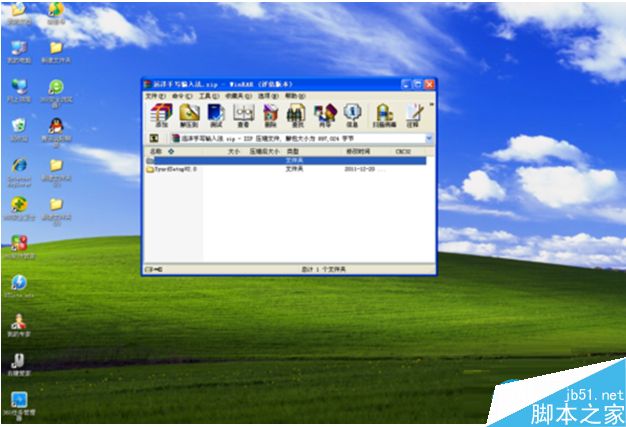Open the Help (帮助) menu
Viewport: 626px width, 427px height.
[x=295, y=96]
